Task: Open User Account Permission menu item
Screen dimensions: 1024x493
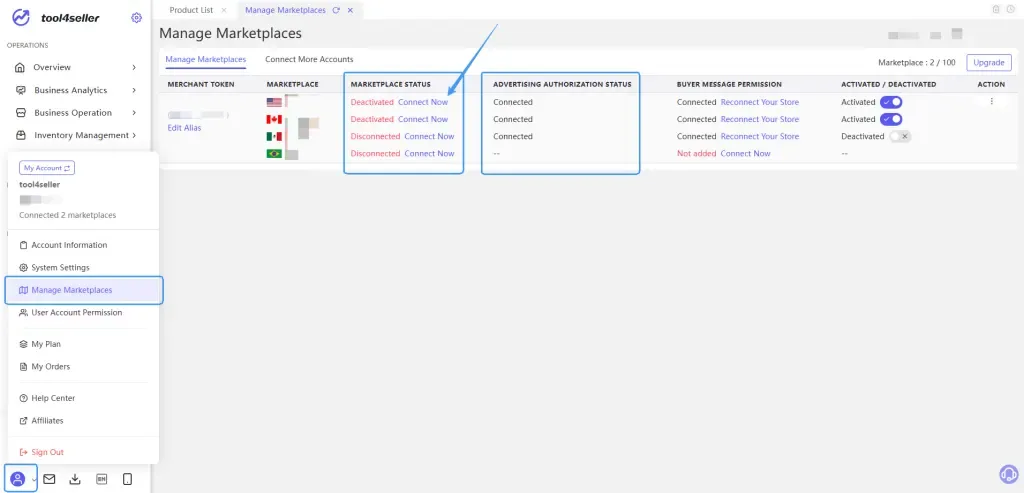Action: coord(76,313)
